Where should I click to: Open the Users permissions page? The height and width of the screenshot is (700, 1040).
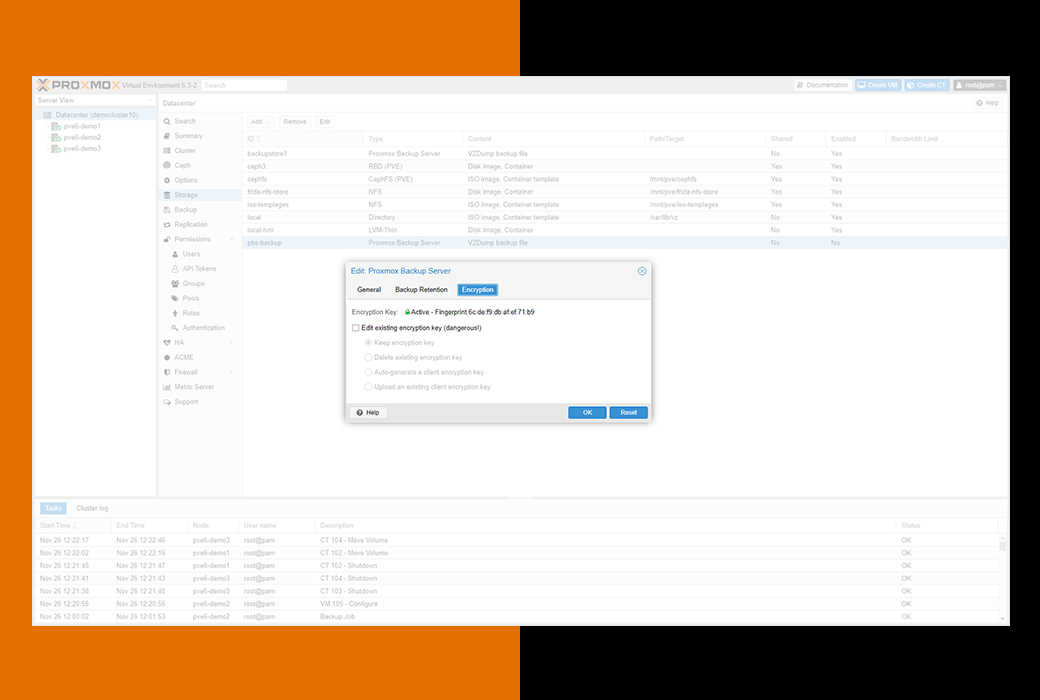coord(186,254)
